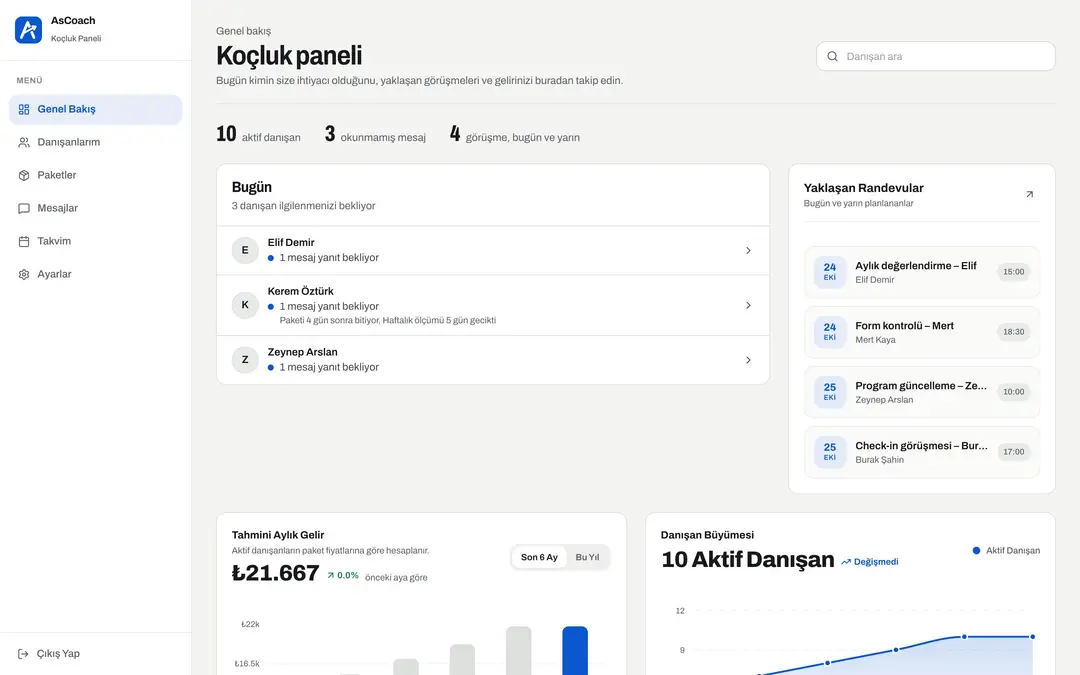Image resolution: width=1080 pixels, height=675 pixels.
Task: Click the ₺21.667 revenue figure
Action: coord(276,573)
